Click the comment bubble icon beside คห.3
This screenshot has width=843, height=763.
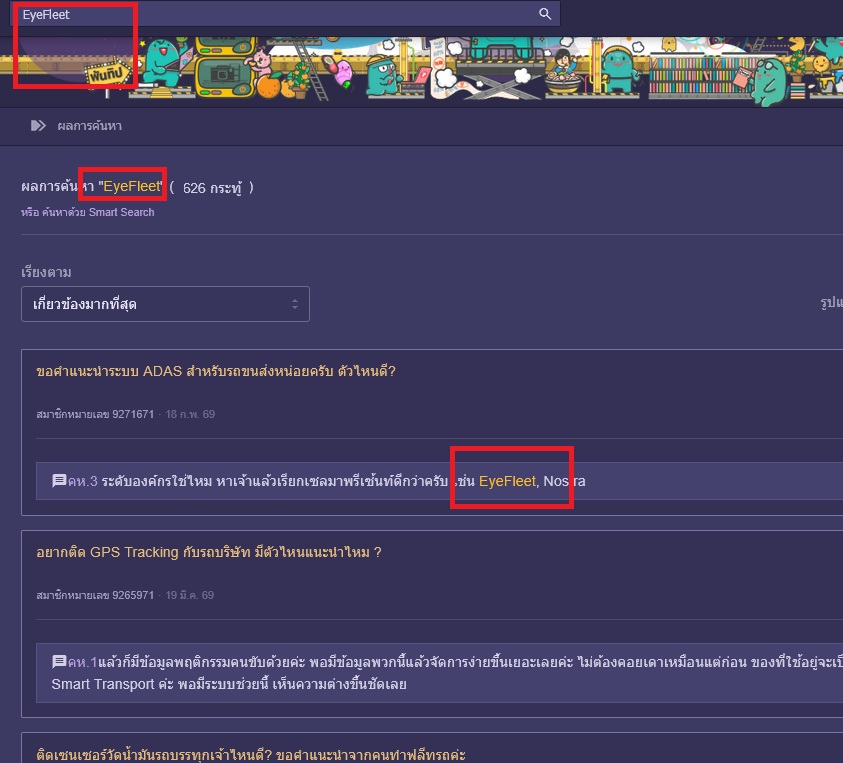[59, 480]
